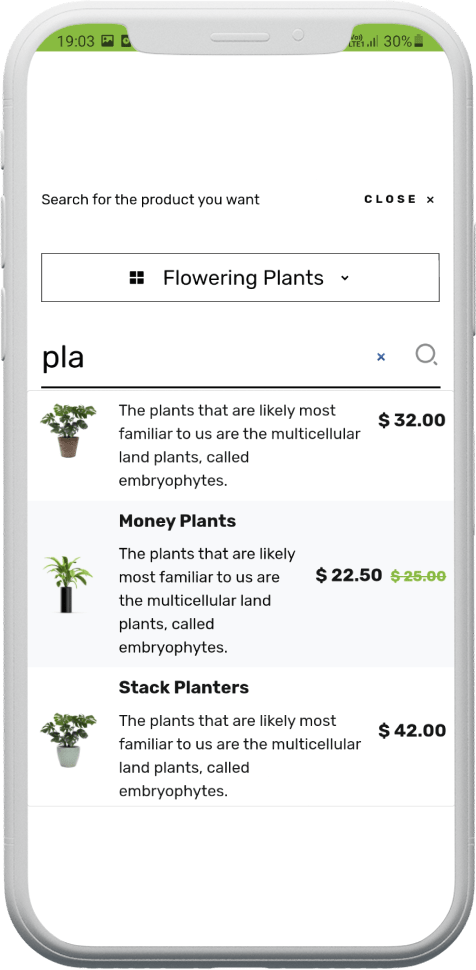Click the $ 32.00 price of the first result
The width and height of the screenshot is (476, 970).
point(412,421)
